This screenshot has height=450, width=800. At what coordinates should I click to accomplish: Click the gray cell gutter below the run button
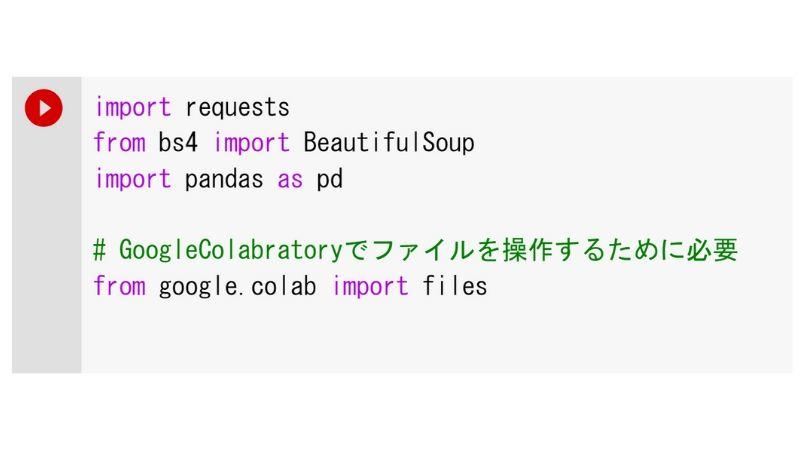click(46, 250)
